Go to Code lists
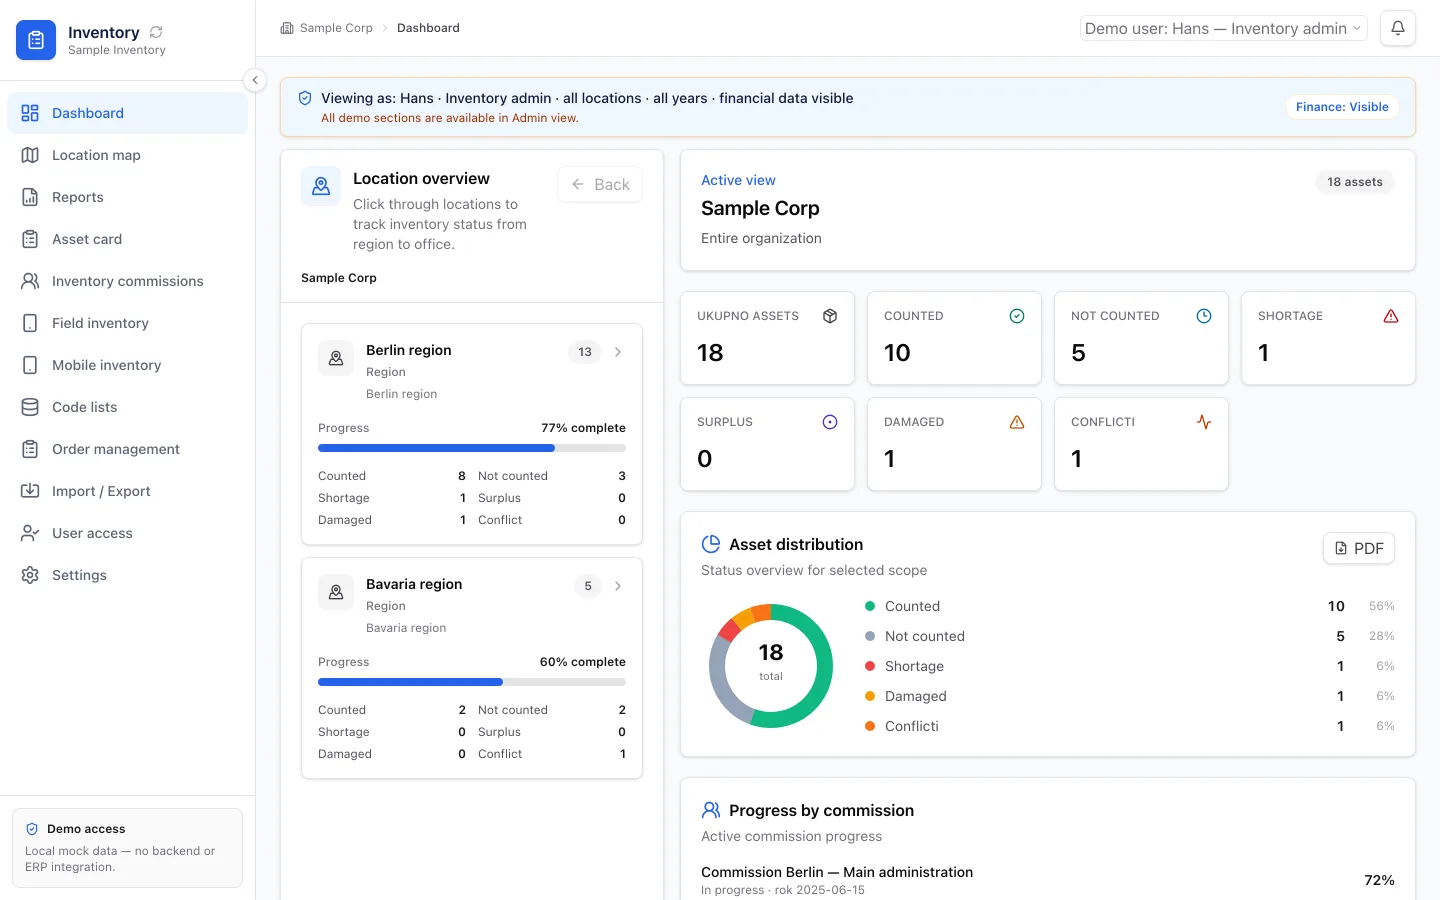This screenshot has height=900, width=1440. point(128,407)
